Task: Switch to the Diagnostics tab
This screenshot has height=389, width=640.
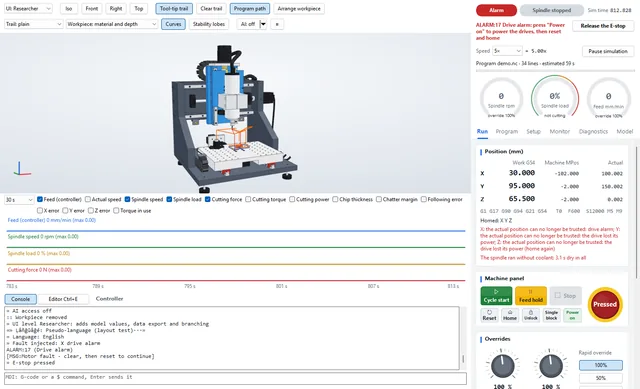Action: (x=593, y=131)
